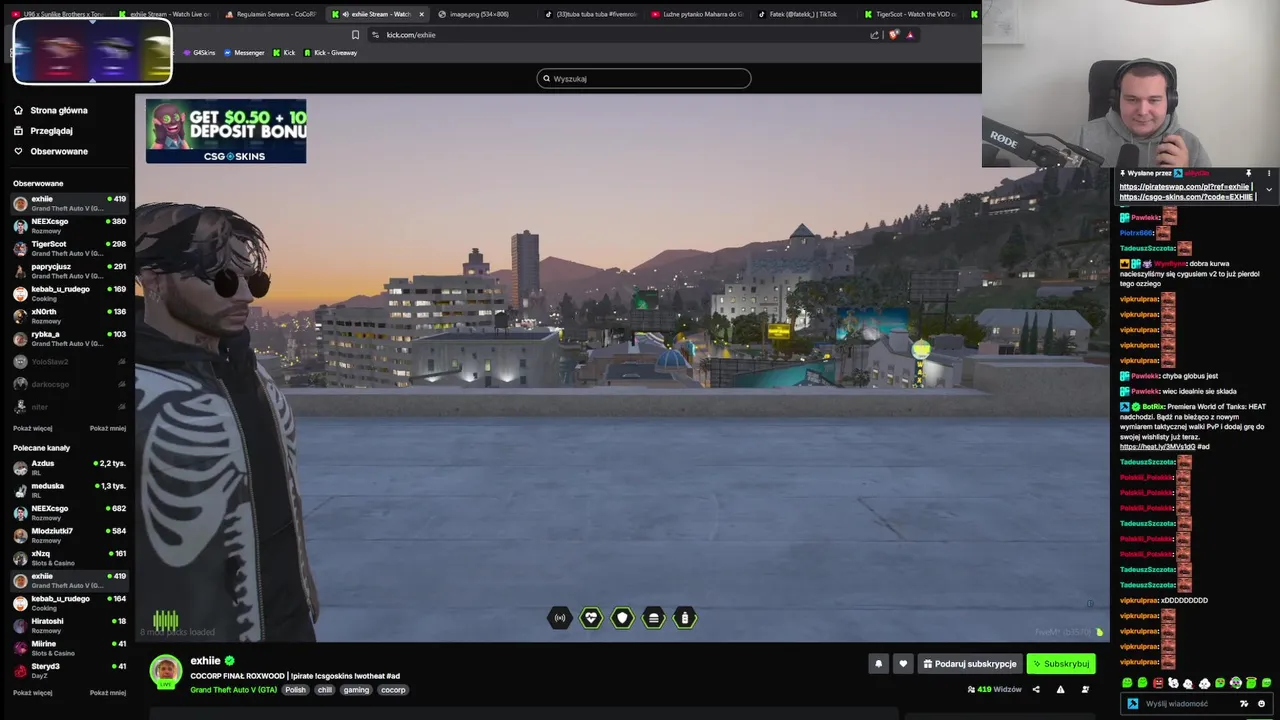Open meduska in recommended channels
Image resolution: width=1280 pixels, height=720 pixels.
pos(69,490)
